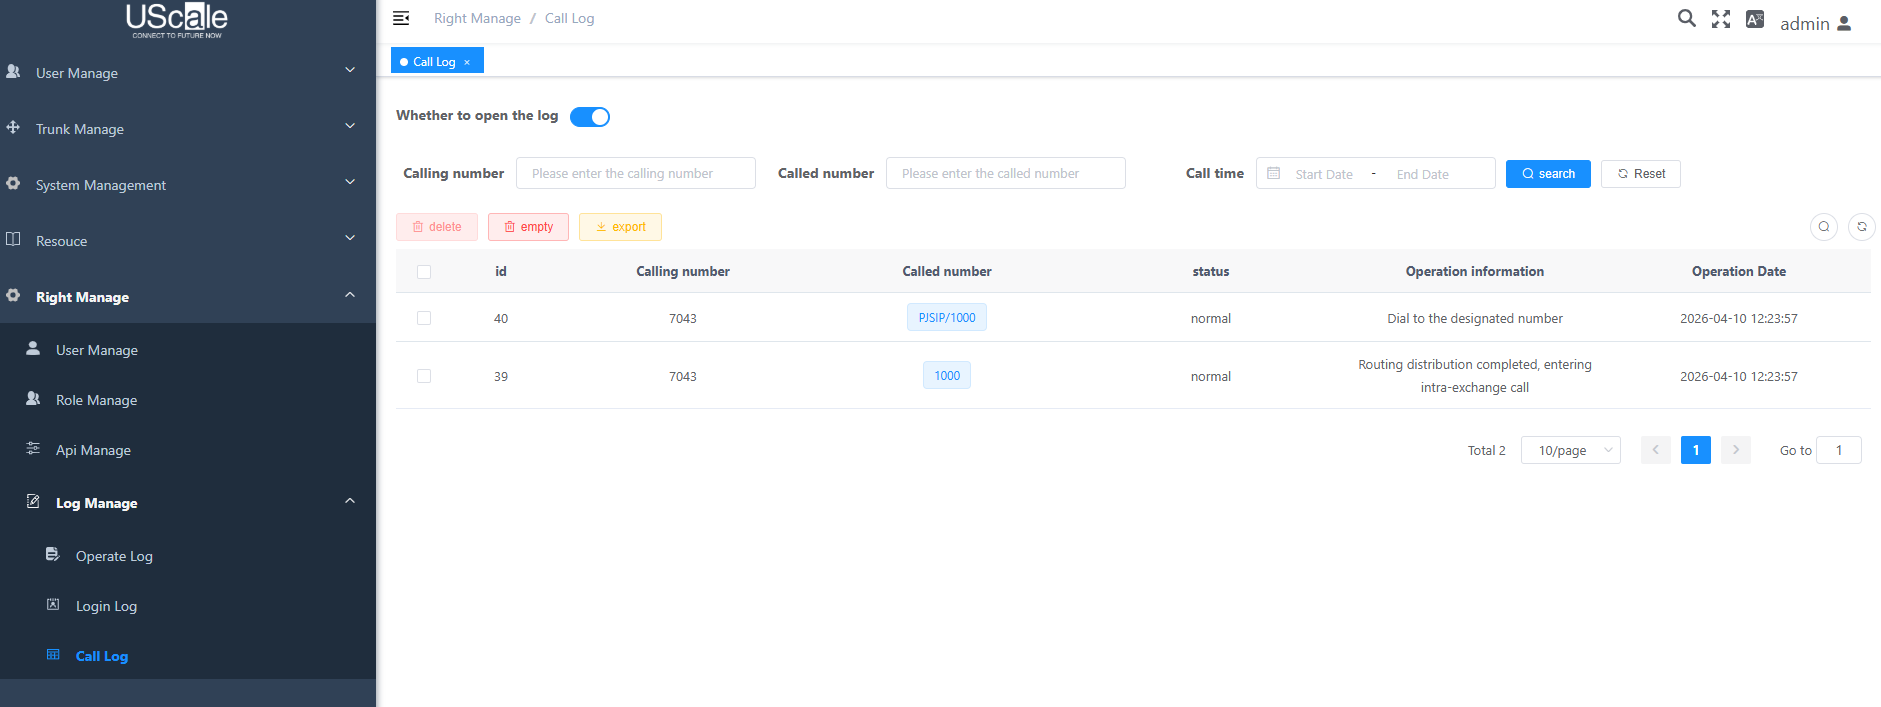
Task: Click the calendar icon in Call time
Action: [x=1273, y=173]
